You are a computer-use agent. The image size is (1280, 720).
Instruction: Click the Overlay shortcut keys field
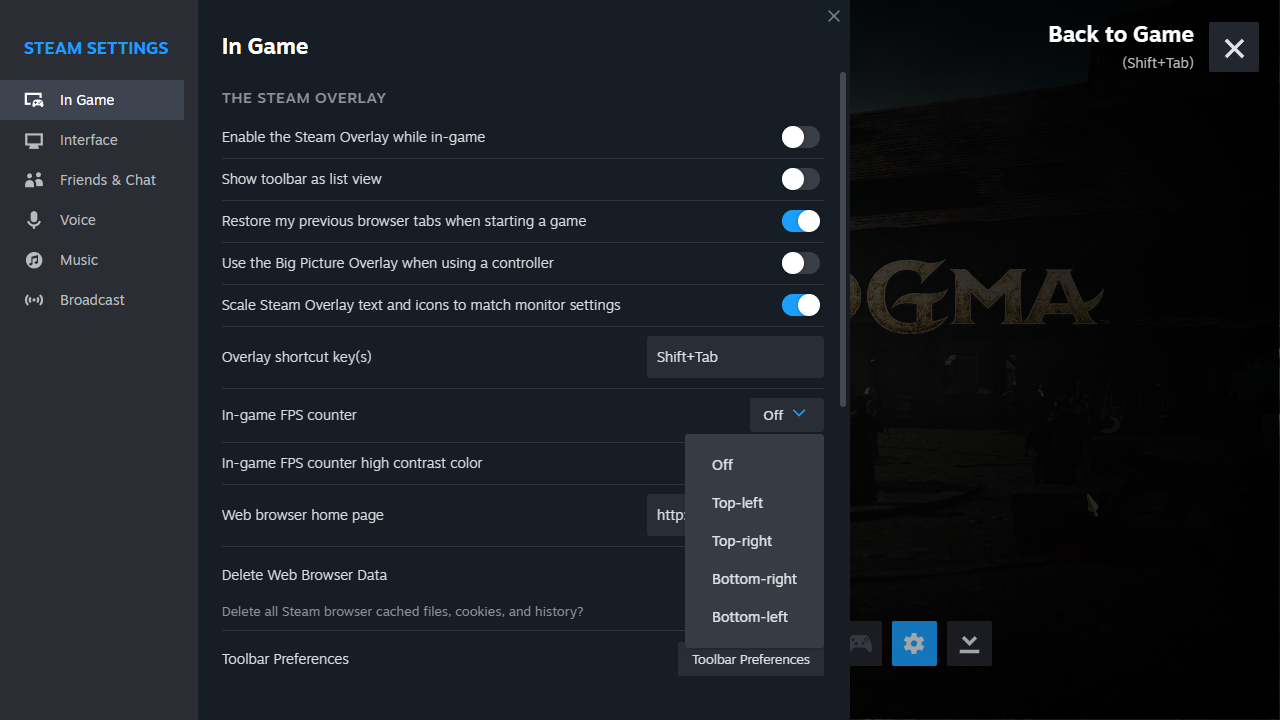(x=735, y=356)
